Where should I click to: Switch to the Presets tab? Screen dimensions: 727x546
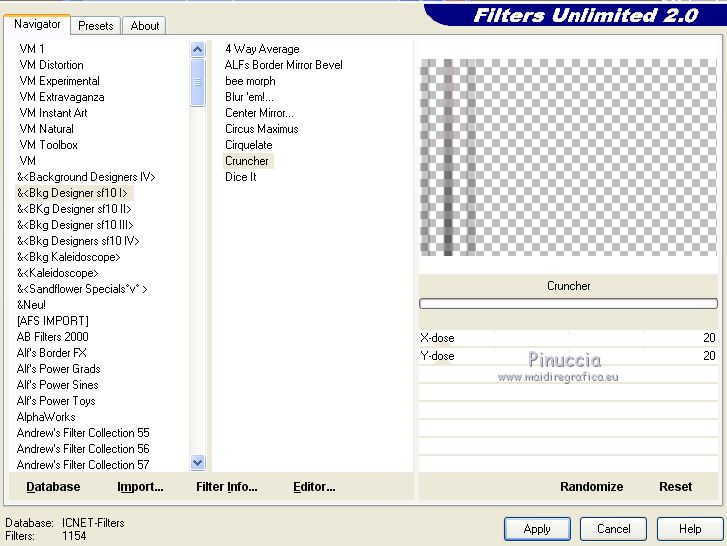(96, 25)
